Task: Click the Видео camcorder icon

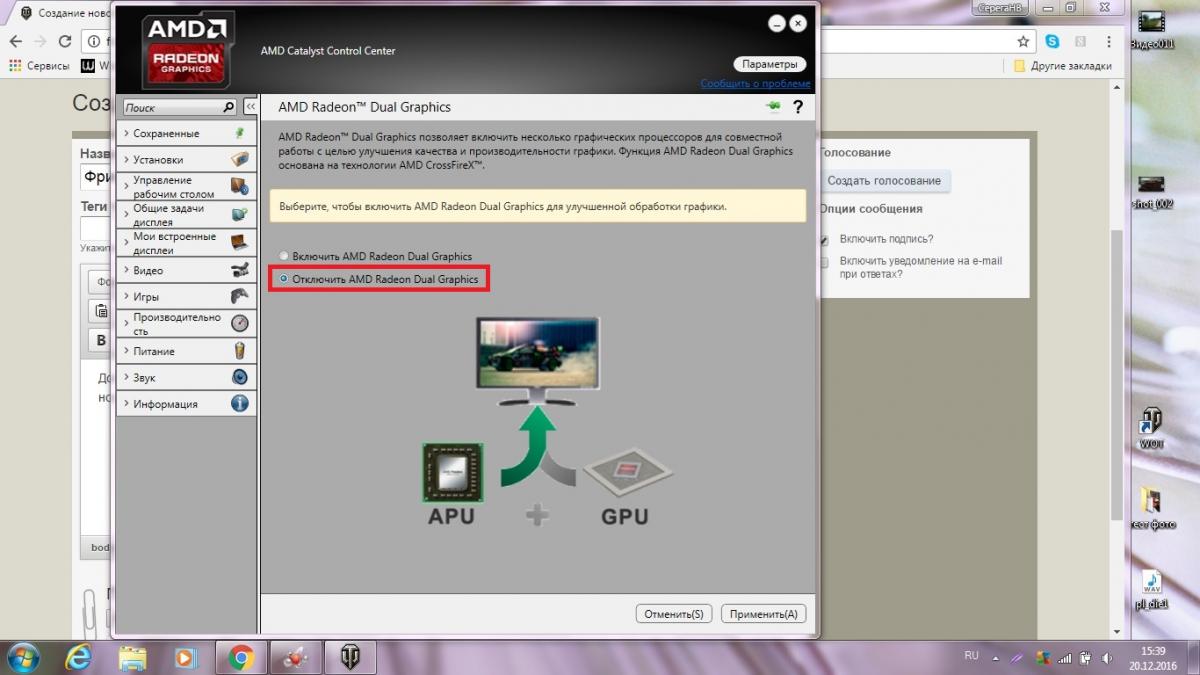Action: pyautogui.click(x=240, y=270)
